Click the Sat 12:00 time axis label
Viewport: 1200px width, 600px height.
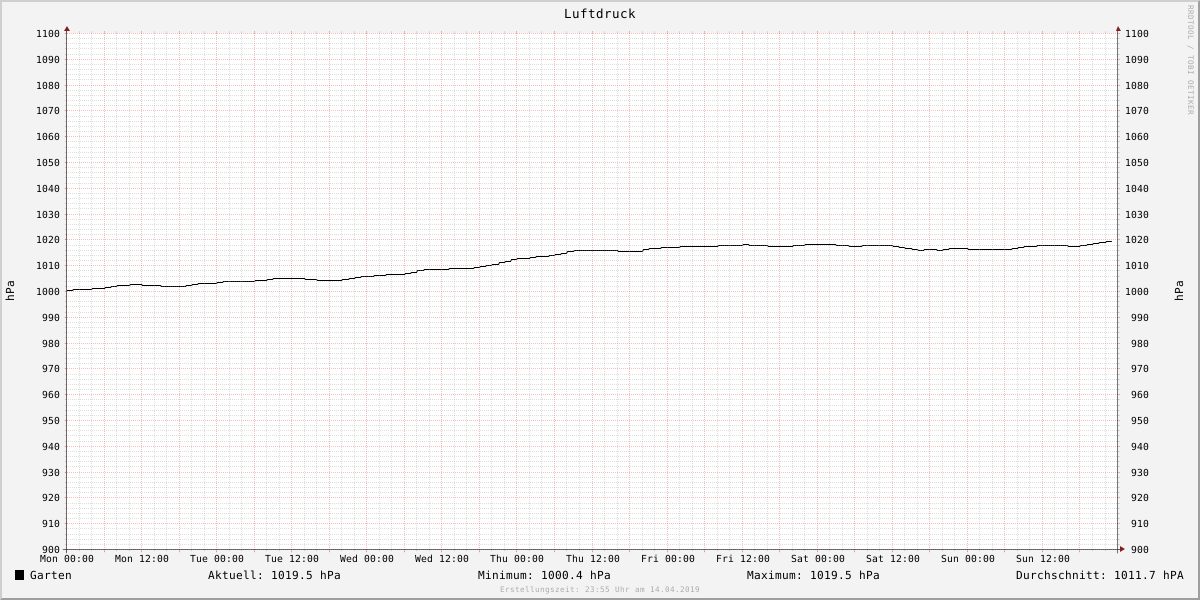tap(893, 559)
